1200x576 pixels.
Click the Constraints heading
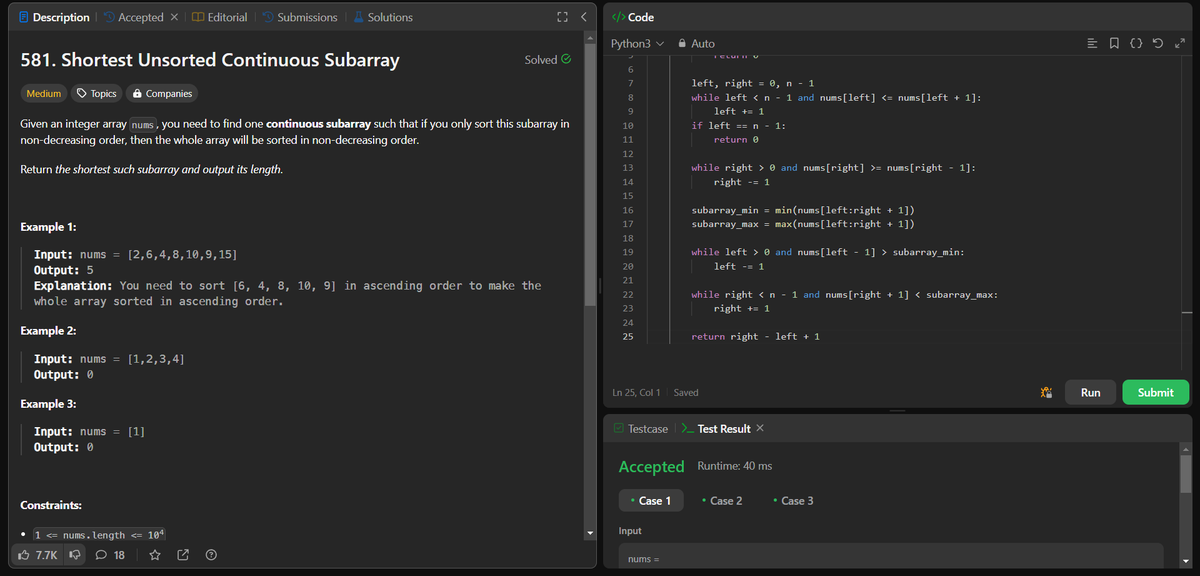click(51, 506)
